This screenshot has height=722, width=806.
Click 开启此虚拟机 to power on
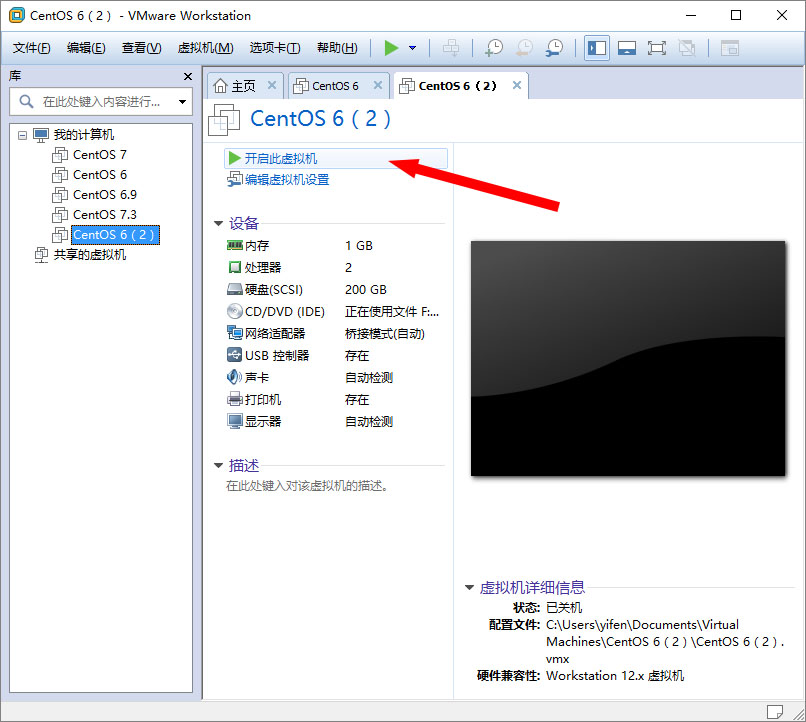pos(280,158)
